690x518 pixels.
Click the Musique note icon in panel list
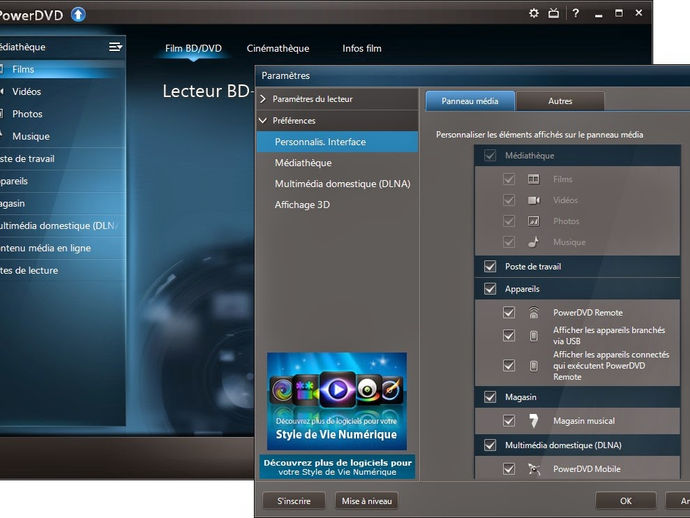coord(533,242)
